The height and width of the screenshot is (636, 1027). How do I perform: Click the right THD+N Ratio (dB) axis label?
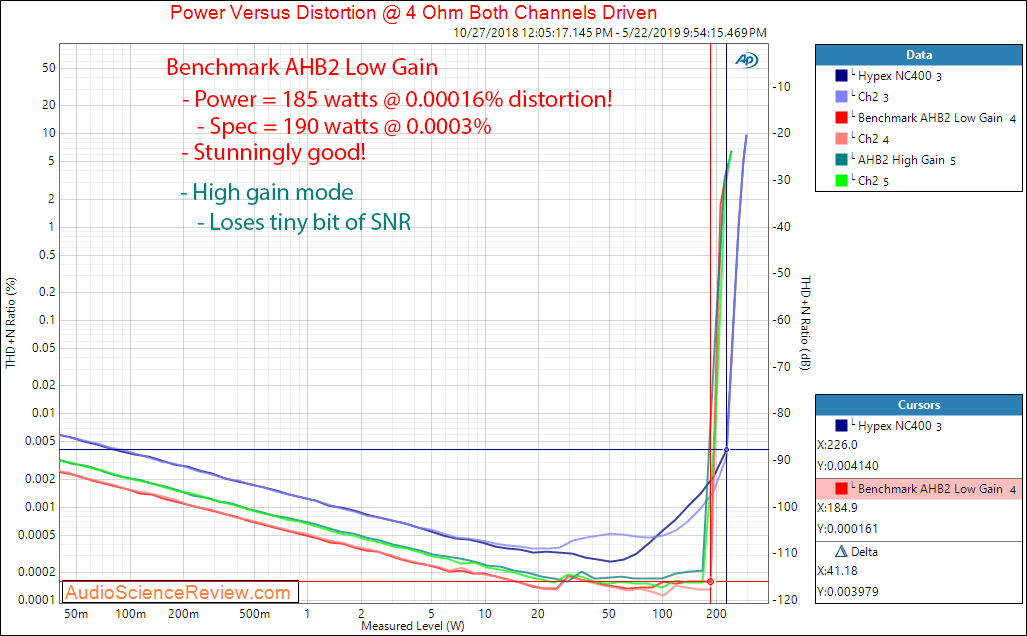pos(806,323)
